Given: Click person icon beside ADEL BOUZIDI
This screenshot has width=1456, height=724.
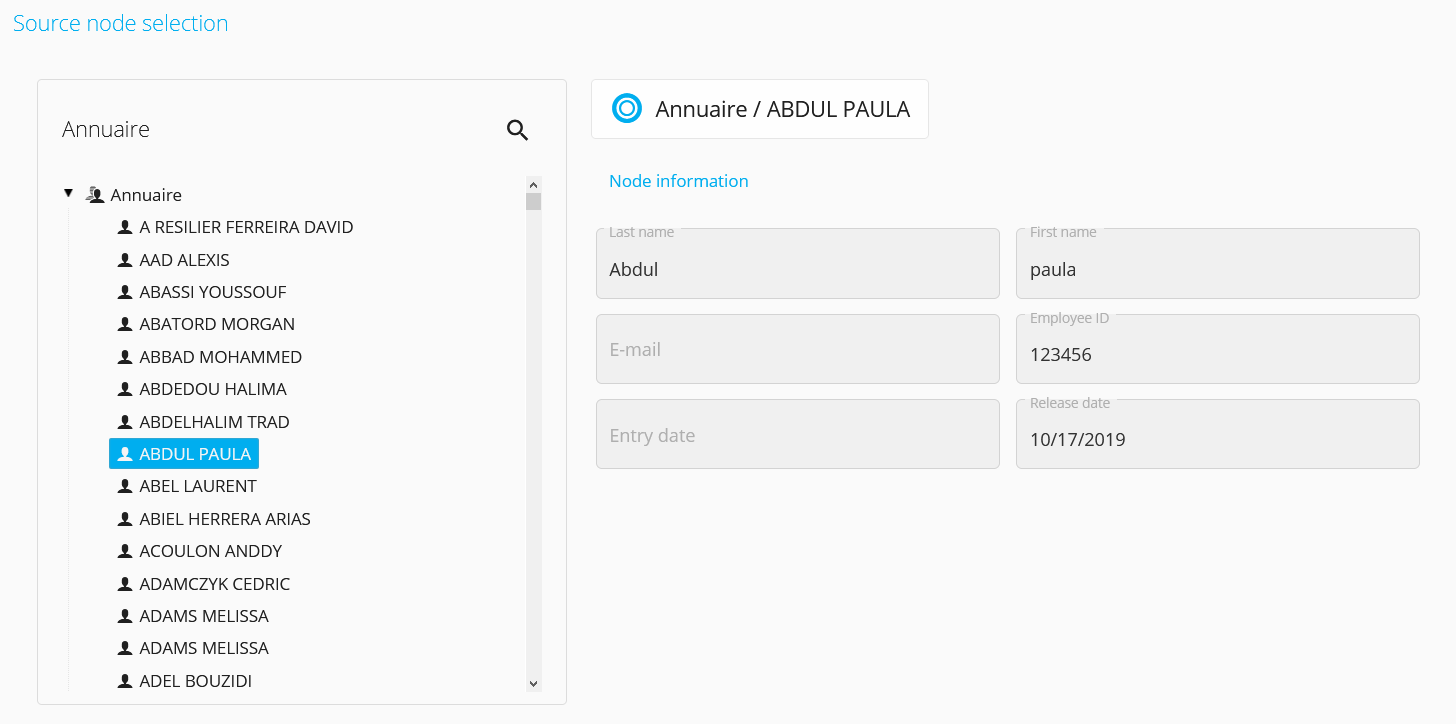Looking at the screenshot, I should pos(125,681).
